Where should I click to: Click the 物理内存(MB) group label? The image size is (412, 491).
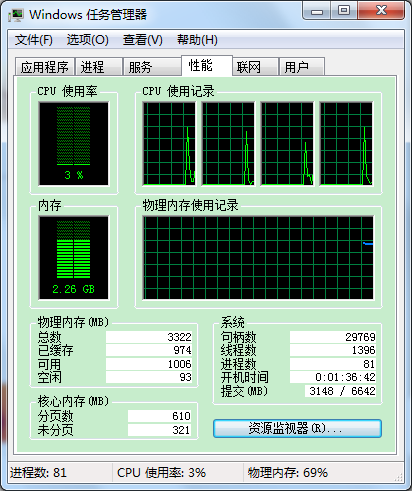[x=73, y=322]
